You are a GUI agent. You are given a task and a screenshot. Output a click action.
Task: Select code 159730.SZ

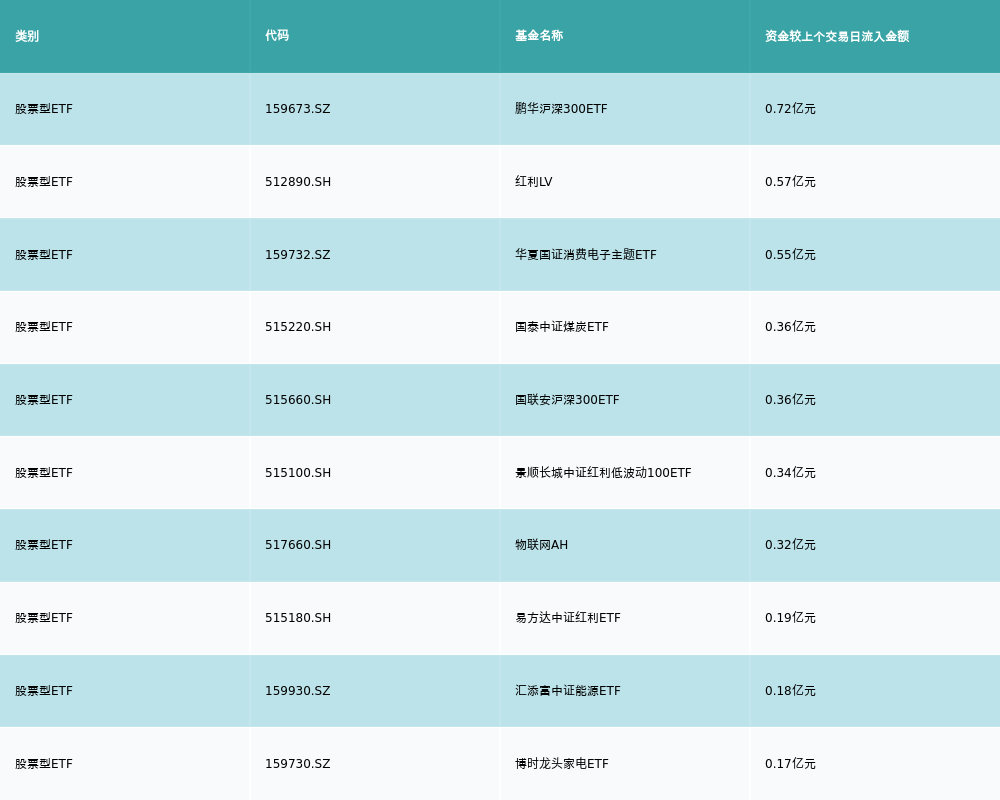(298, 764)
